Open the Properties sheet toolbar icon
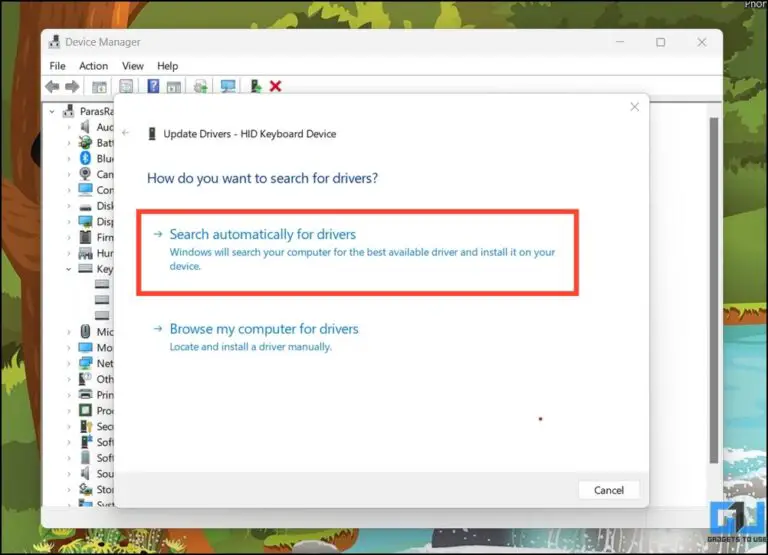This screenshot has width=768, height=555. (x=126, y=87)
